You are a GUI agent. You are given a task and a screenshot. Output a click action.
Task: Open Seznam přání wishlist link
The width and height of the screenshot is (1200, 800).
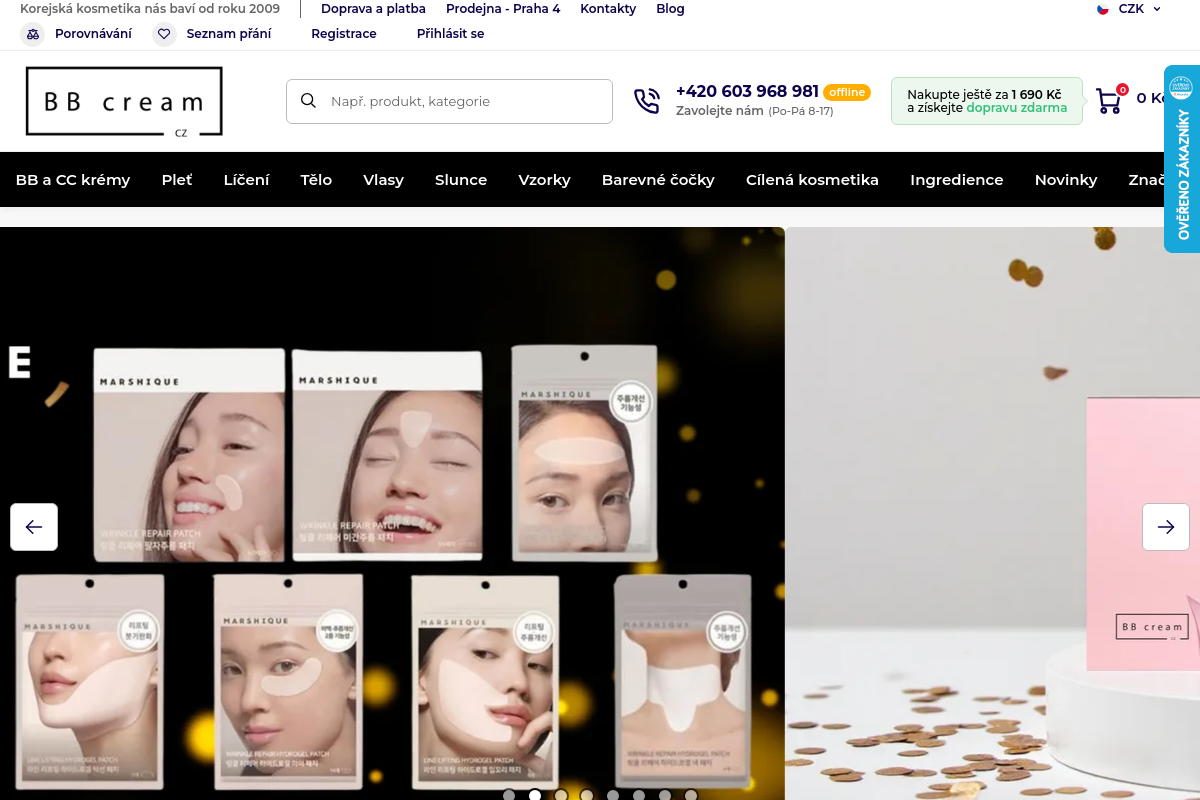pyautogui.click(x=229, y=34)
